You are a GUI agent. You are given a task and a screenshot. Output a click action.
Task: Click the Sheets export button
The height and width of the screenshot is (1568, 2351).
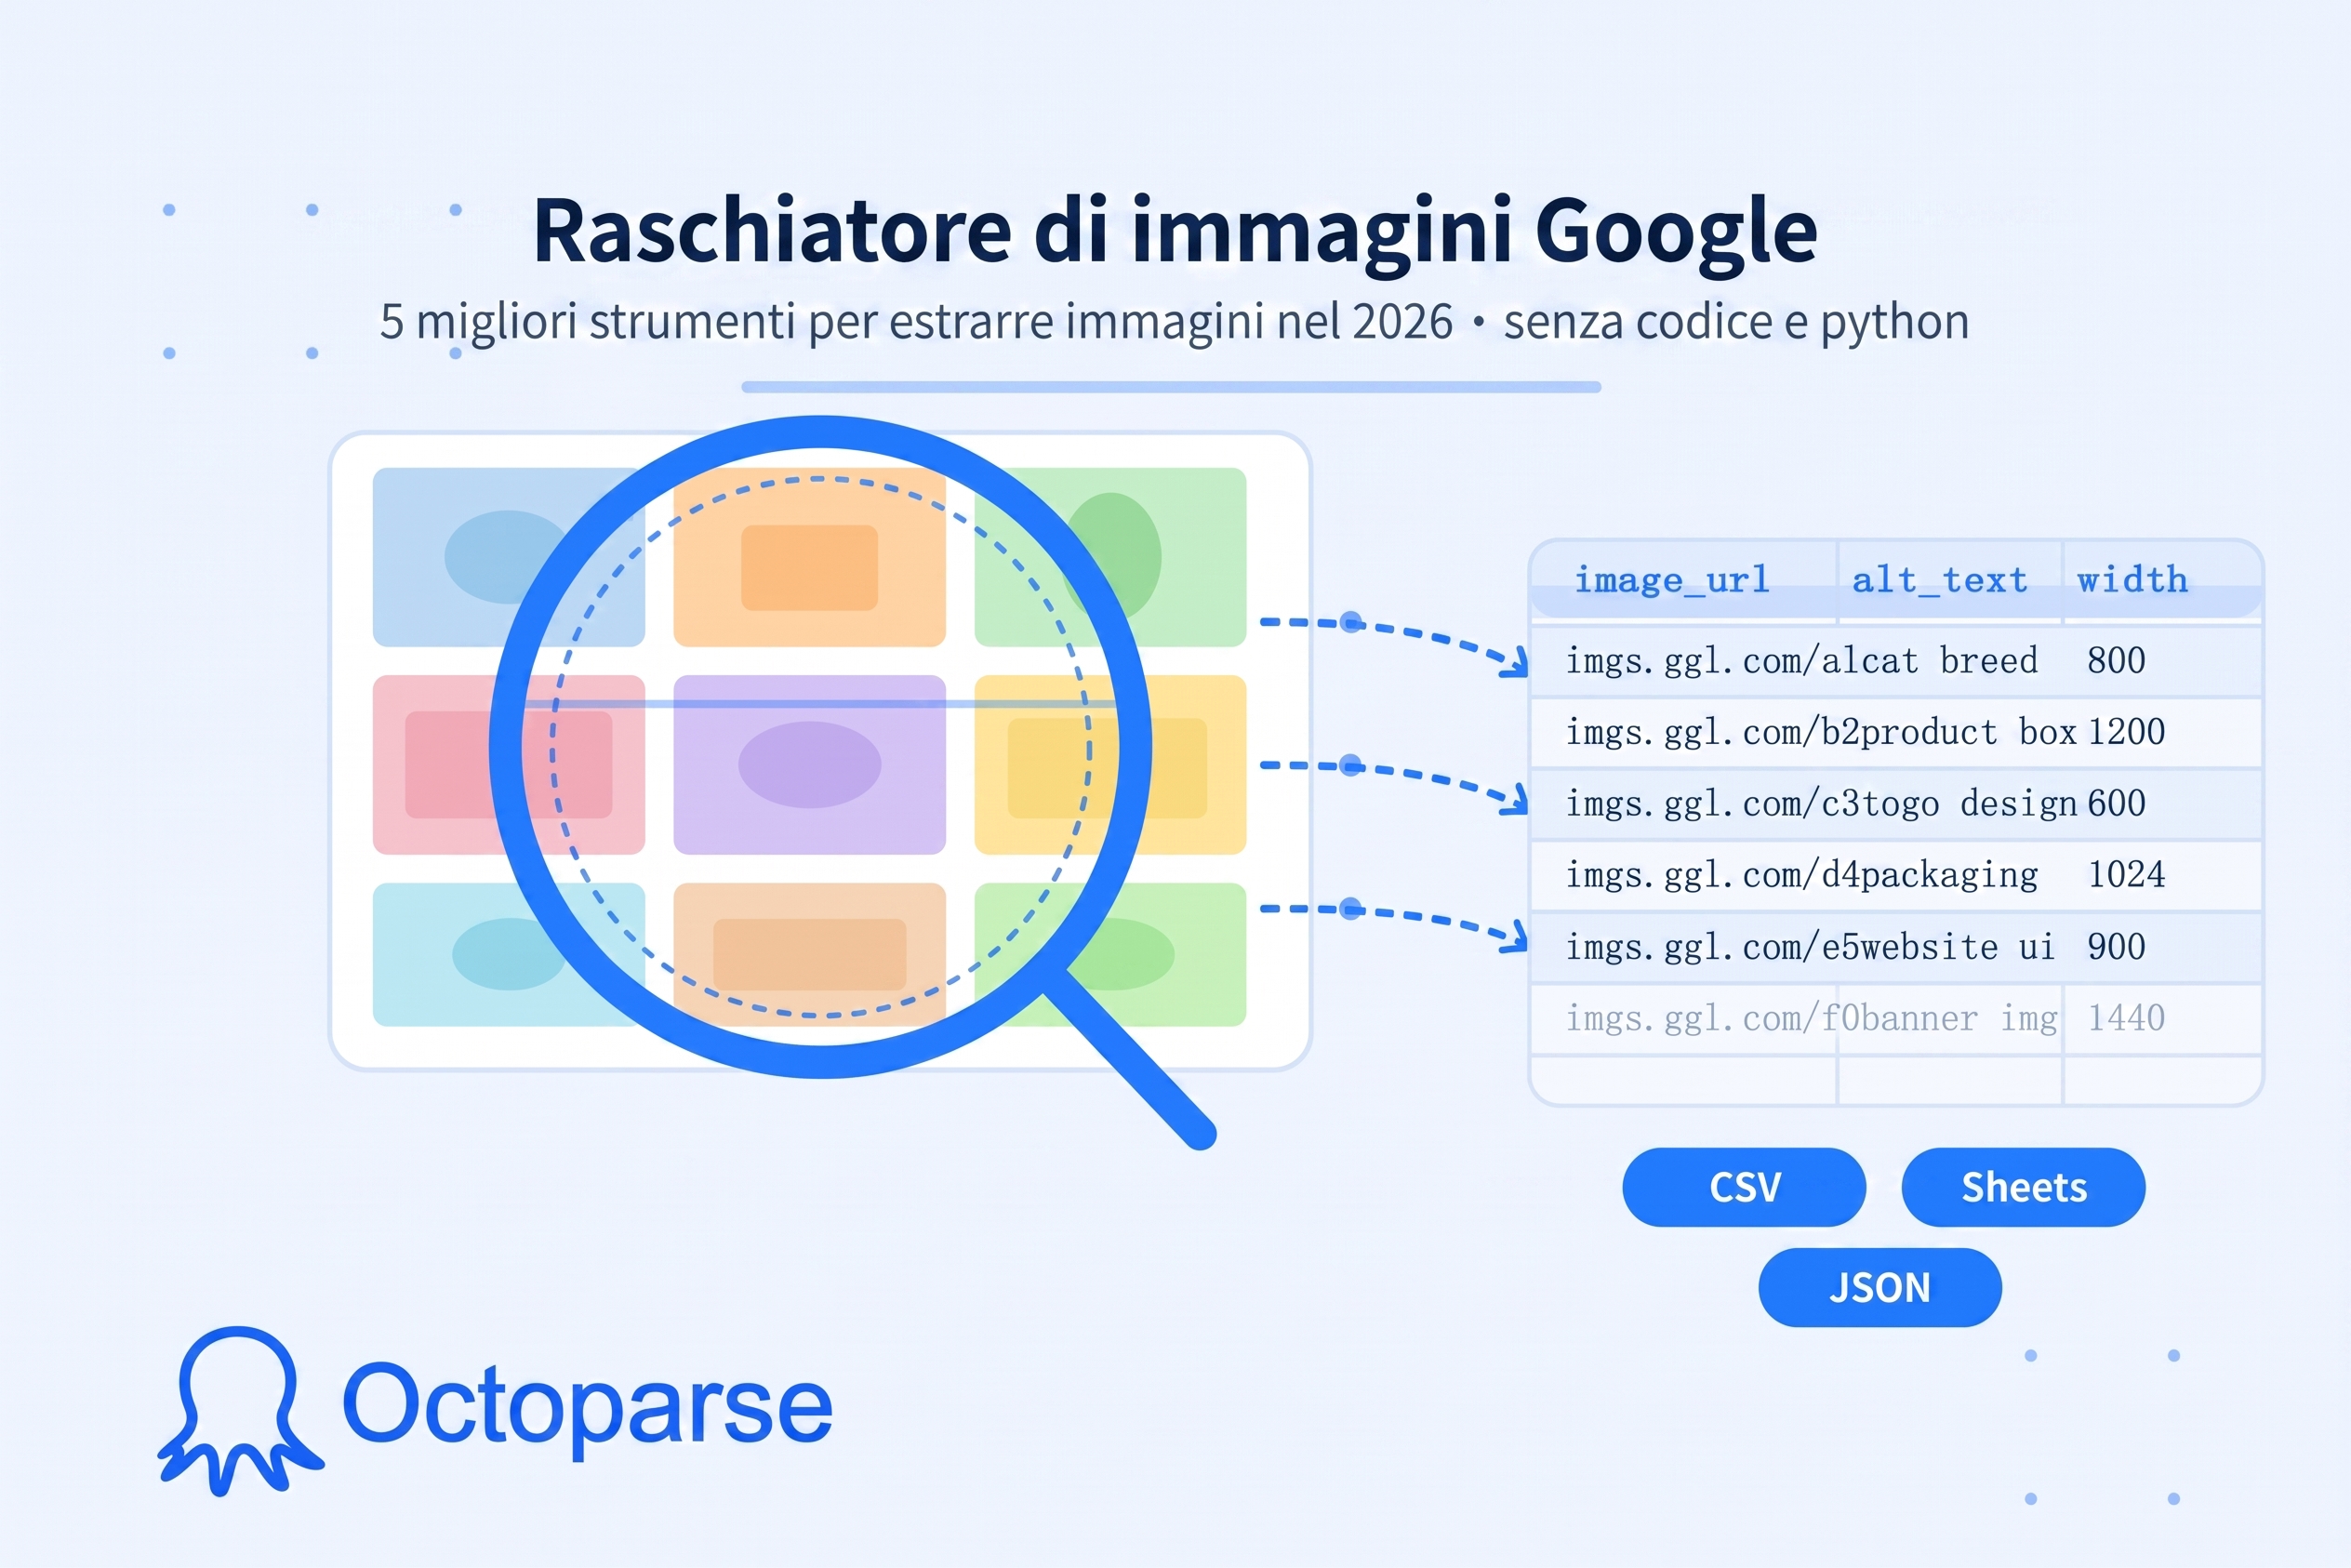(x=2023, y=1187)
